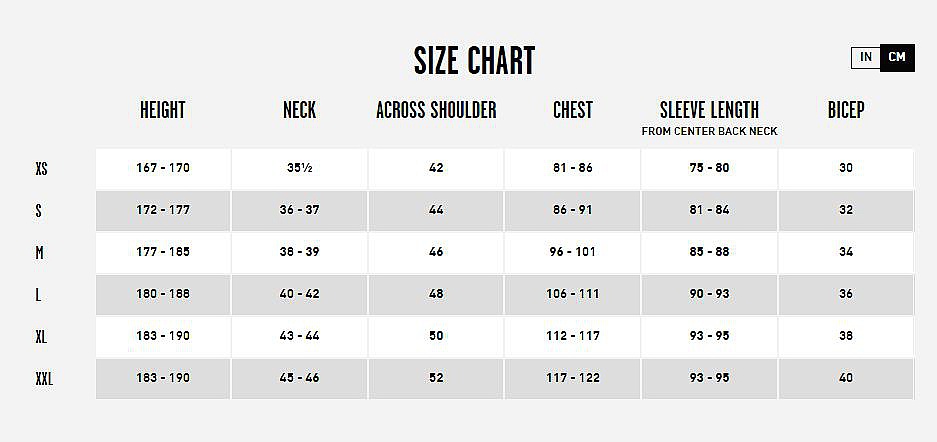The image size is (937, 442).
Task: Click the Size Chart title
Action: pyautogui.click(x=474, y=61)
